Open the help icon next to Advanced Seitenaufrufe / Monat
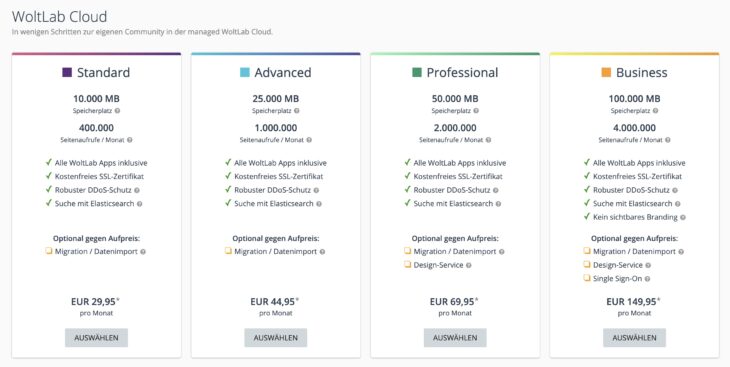 pyautogui.click(x=309, y=140)
